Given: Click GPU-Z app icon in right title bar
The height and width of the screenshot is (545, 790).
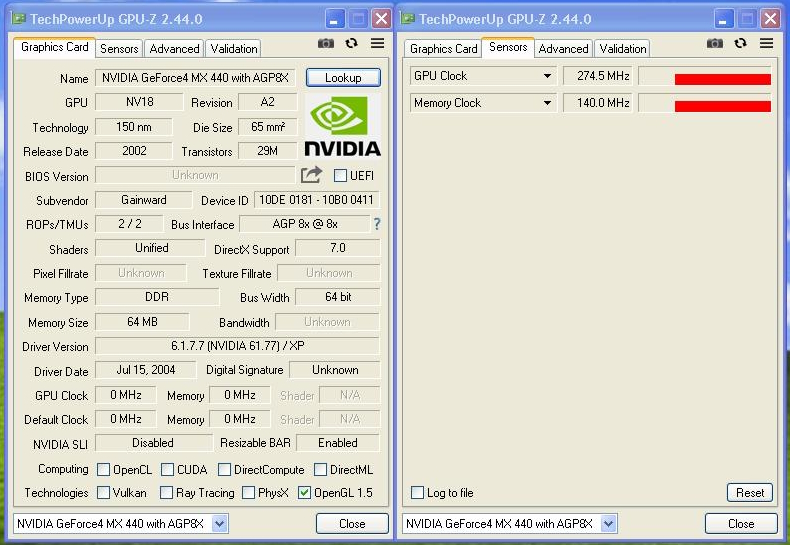Looking at the screenshot, I should tap(408, 19).
